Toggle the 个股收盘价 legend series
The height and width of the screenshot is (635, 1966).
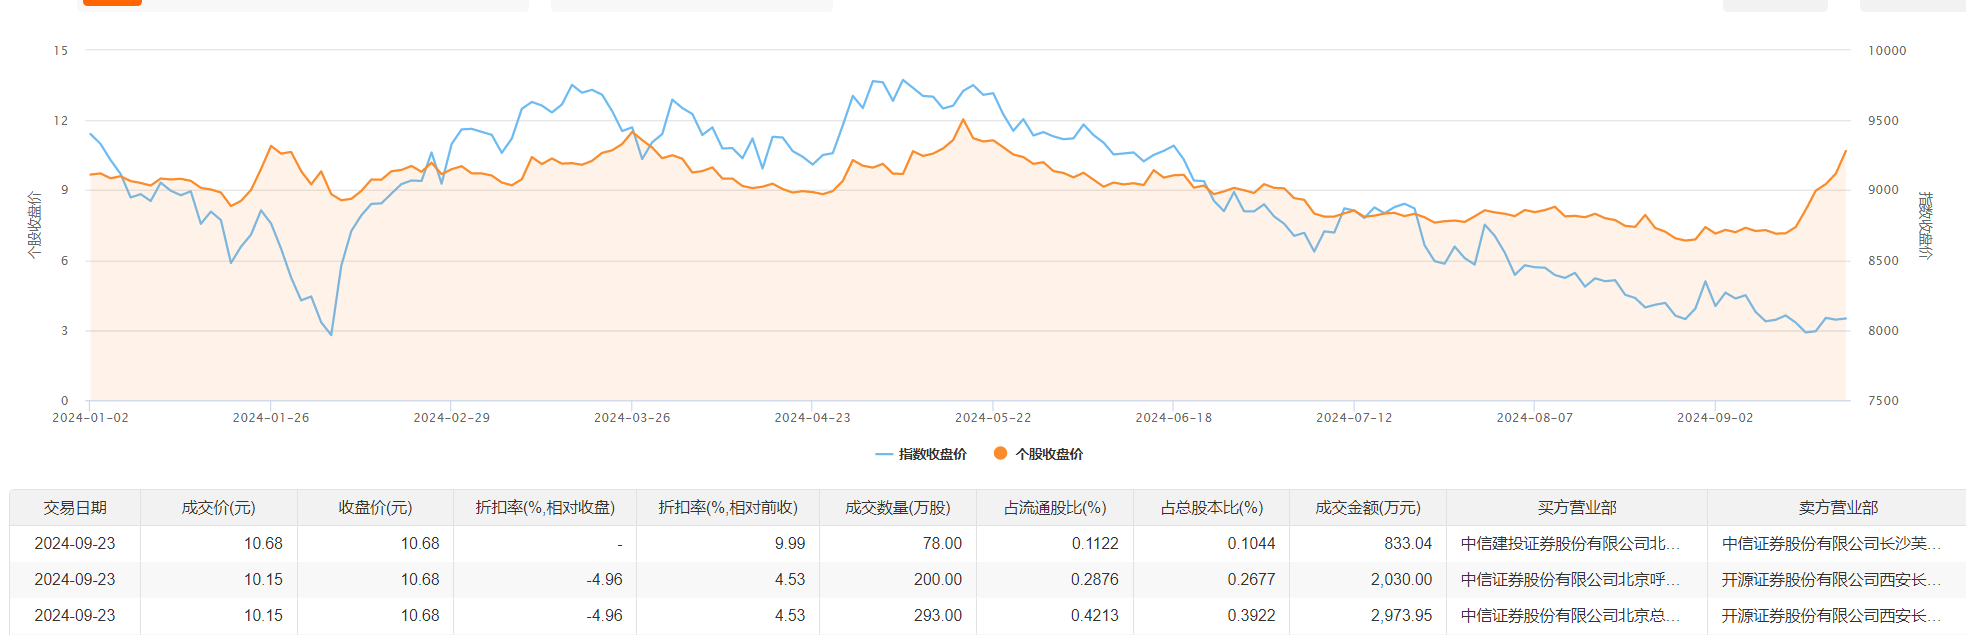(x=1039, y=454)
